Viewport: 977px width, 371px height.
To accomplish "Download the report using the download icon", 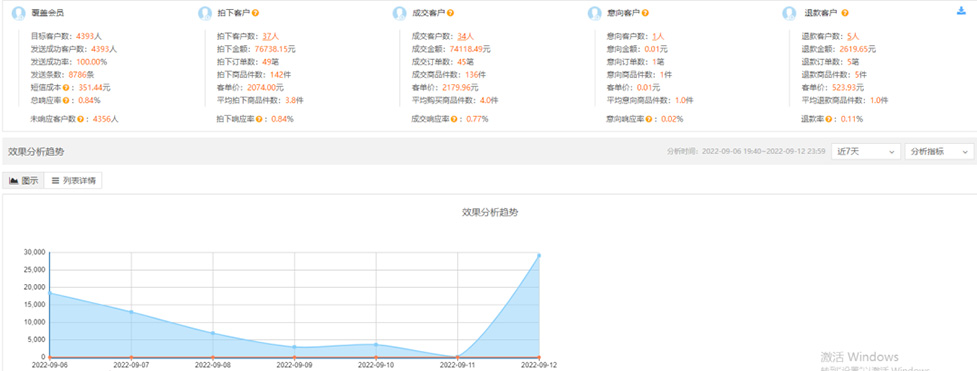I will coord(961,11).
